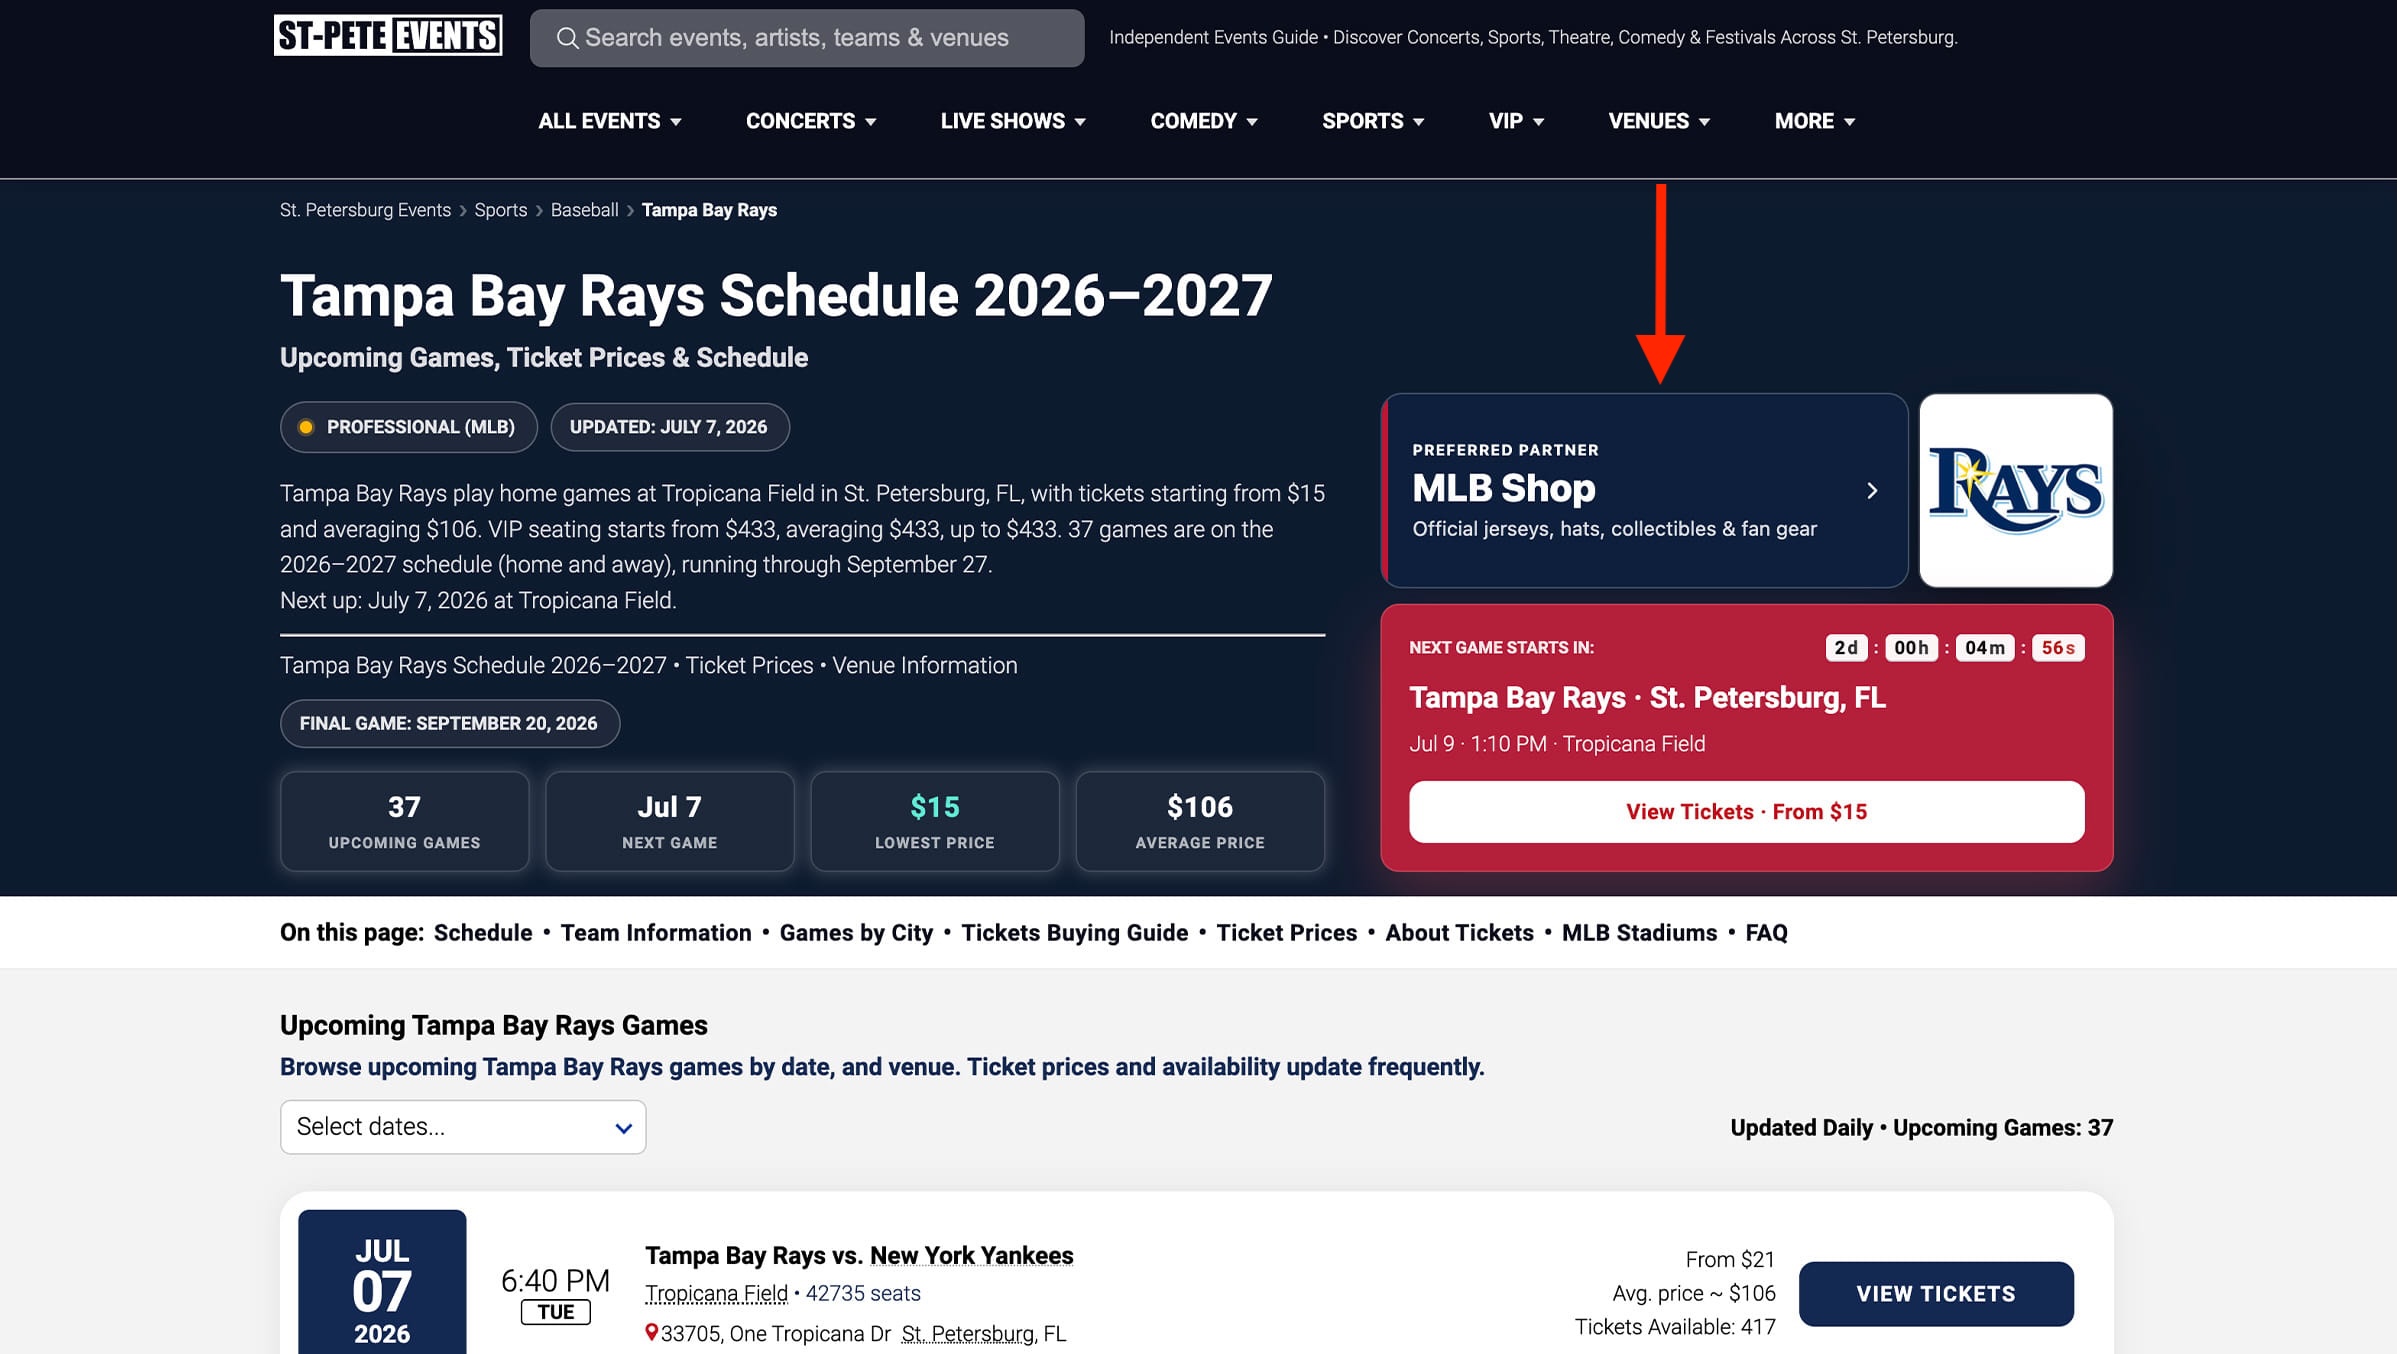Go to Baseball breadcrumb link
This screenshot has height=1354, width=2397.
coord(584,210)
